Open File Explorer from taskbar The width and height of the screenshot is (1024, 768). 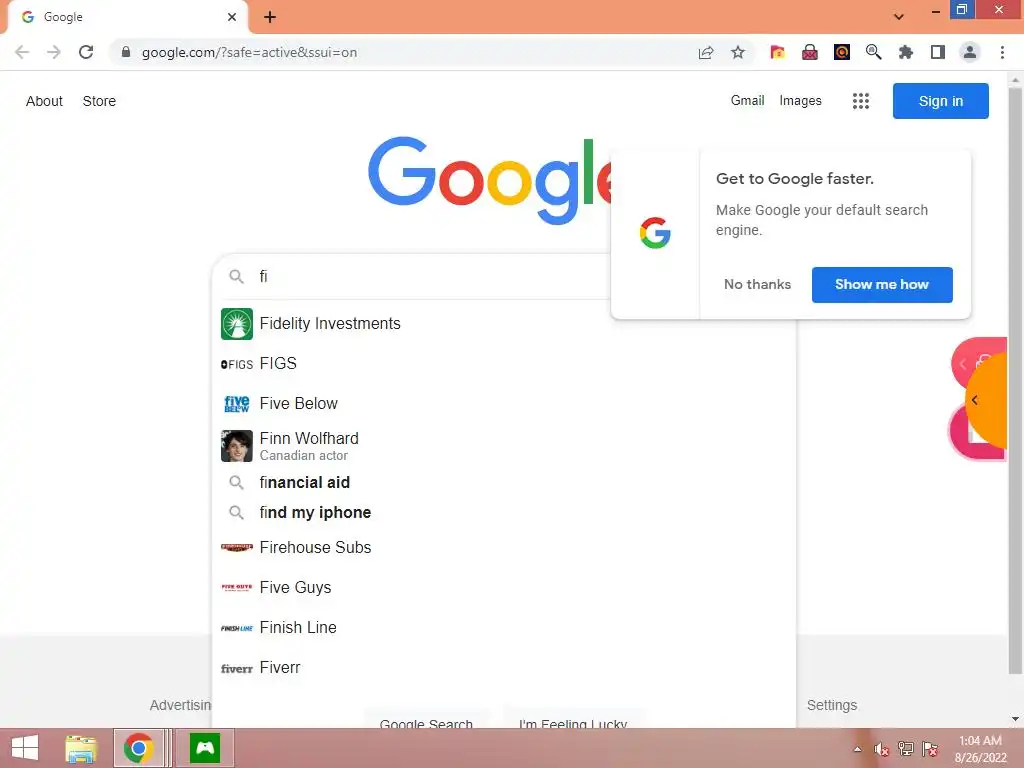point(81,748)
